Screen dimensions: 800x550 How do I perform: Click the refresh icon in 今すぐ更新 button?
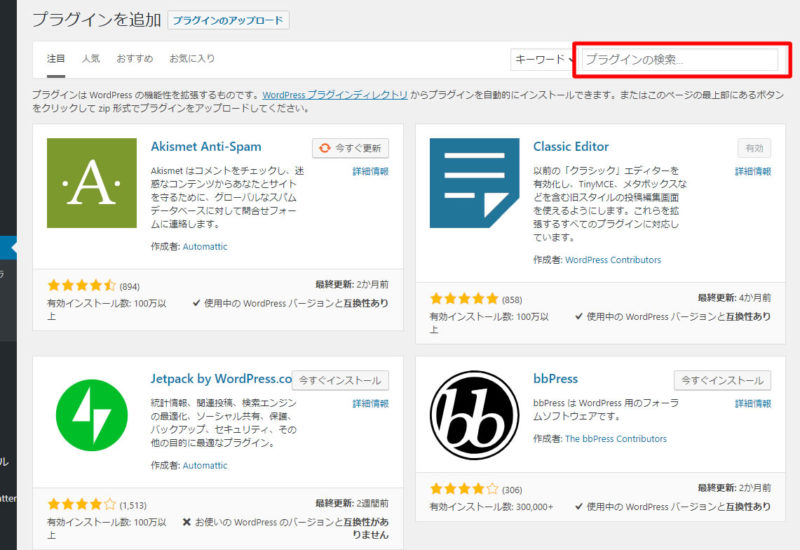(324, 148)
